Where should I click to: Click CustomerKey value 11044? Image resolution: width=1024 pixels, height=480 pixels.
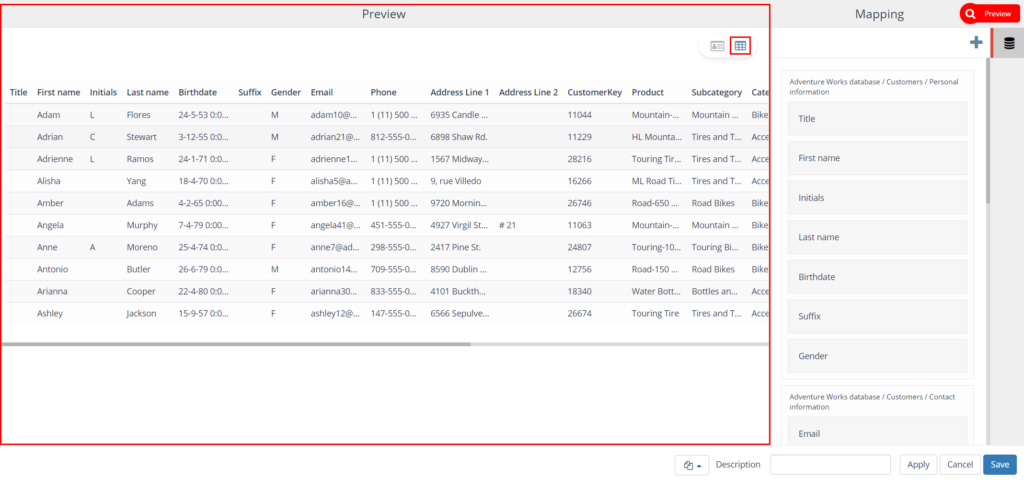580,115
